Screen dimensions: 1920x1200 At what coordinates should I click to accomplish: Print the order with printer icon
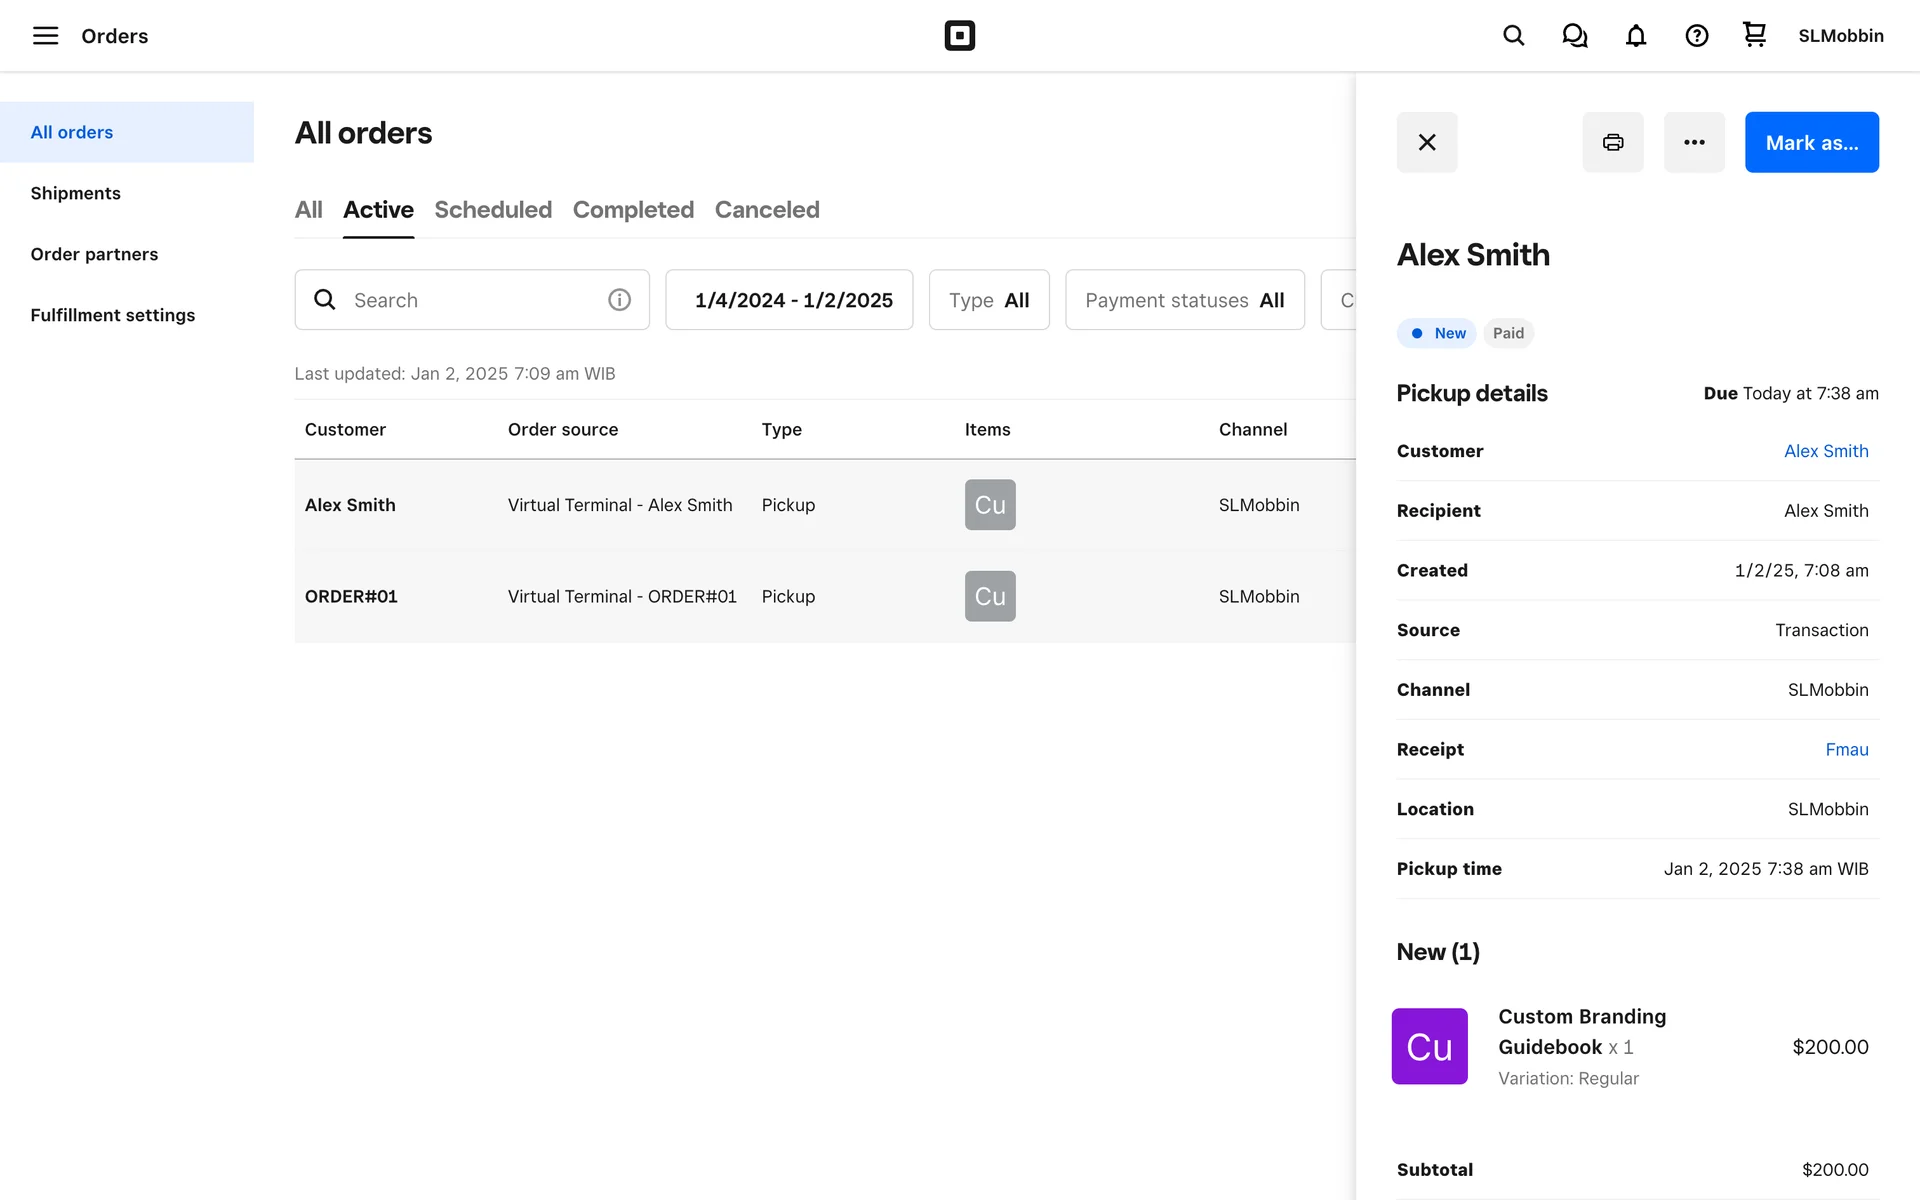(1612, 142)
